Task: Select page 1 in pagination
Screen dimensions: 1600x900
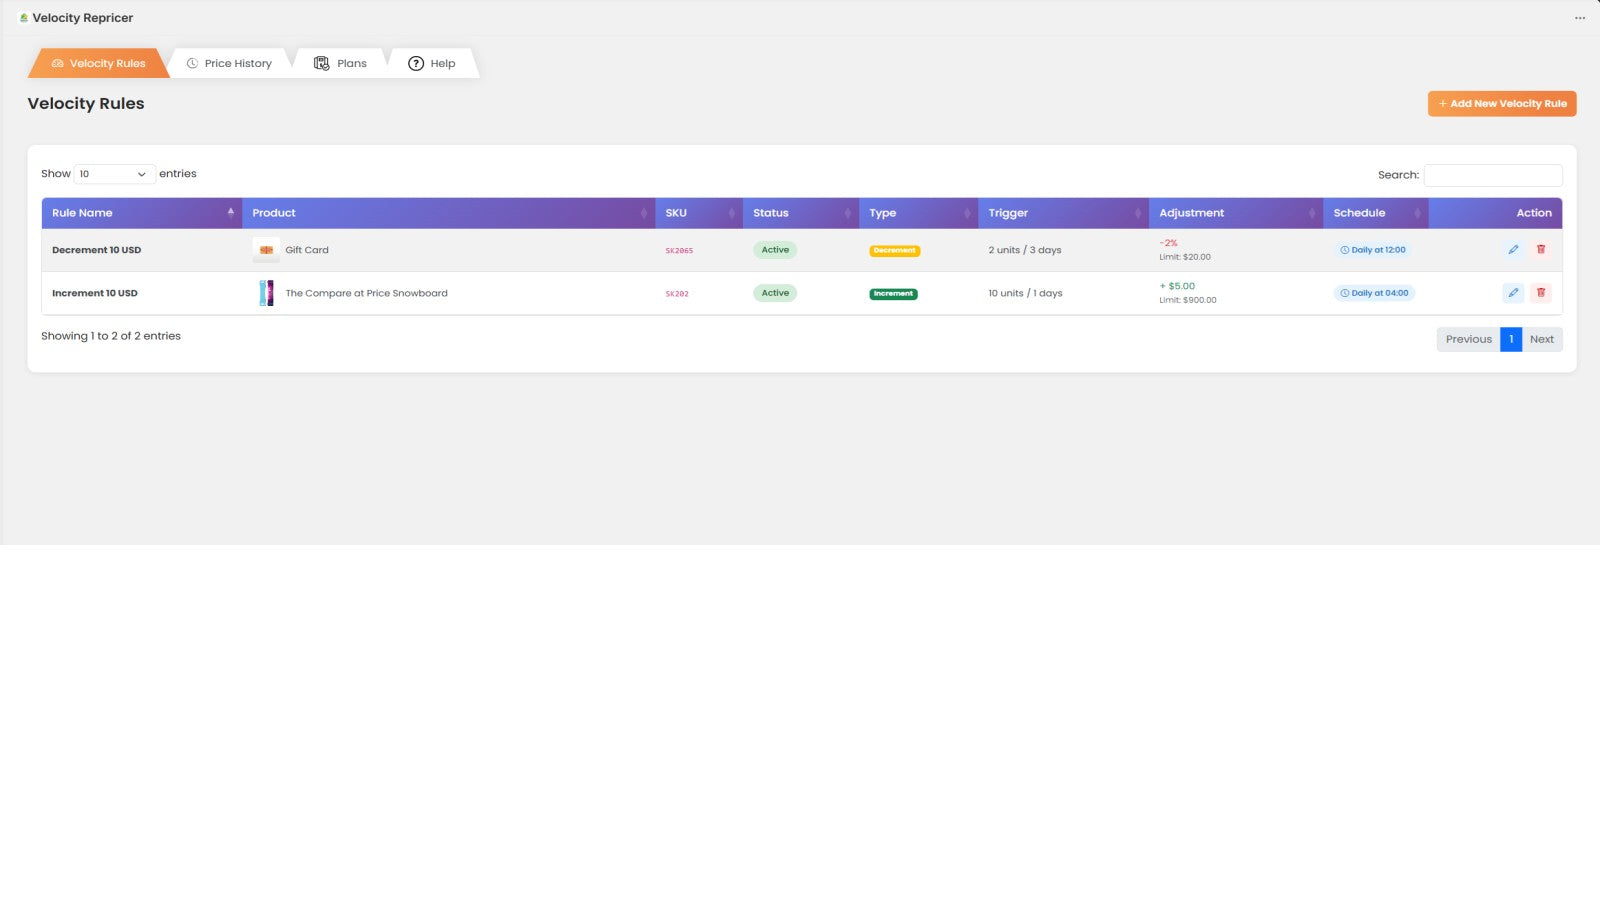Action: point(1511,339)
